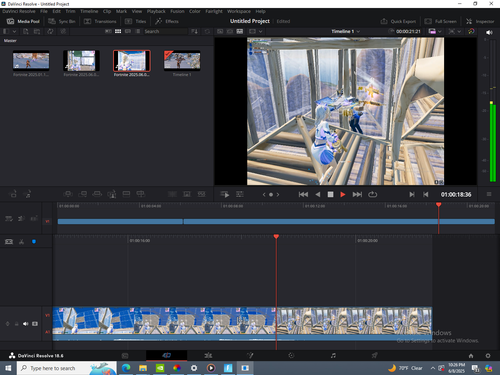Jump to the last frame
This screenshot has height=375, width=500.
[357, 194]
